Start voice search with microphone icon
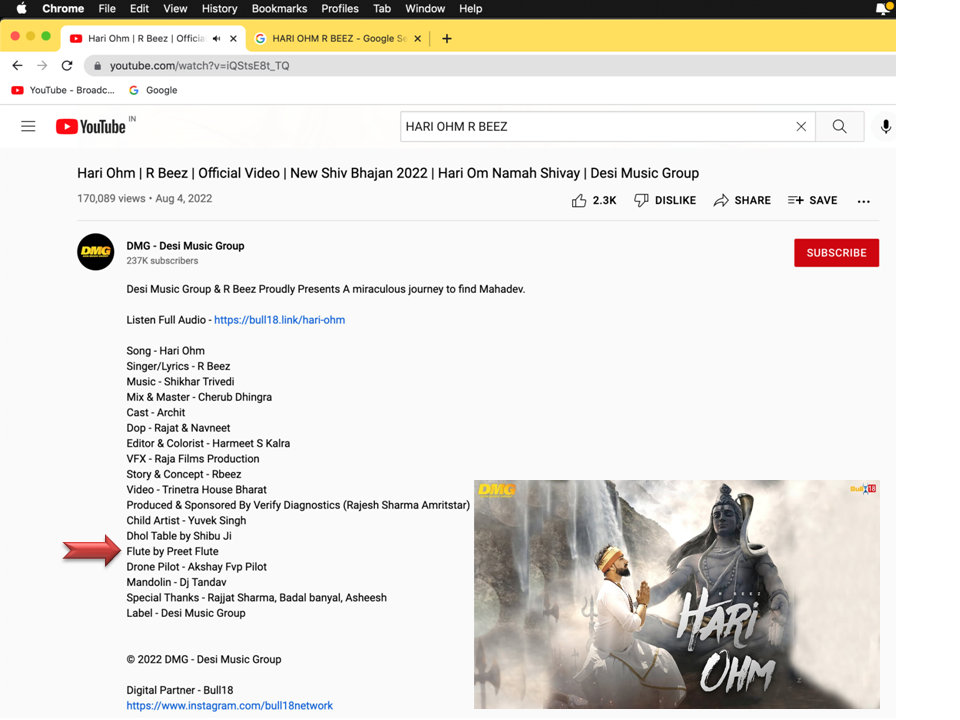The height and width of the screenshot is (720, 960). click(x=885, y=127)
